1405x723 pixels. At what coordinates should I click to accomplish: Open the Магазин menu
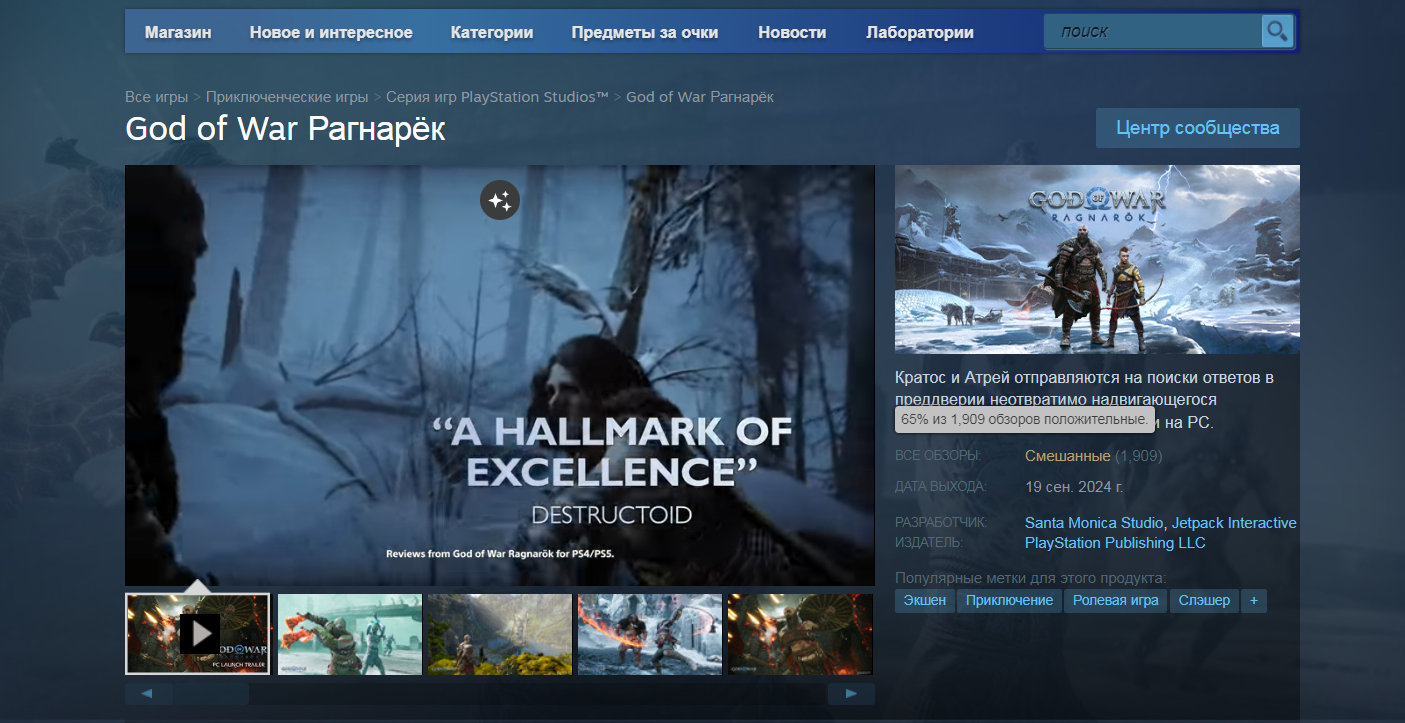click(178, 32)
